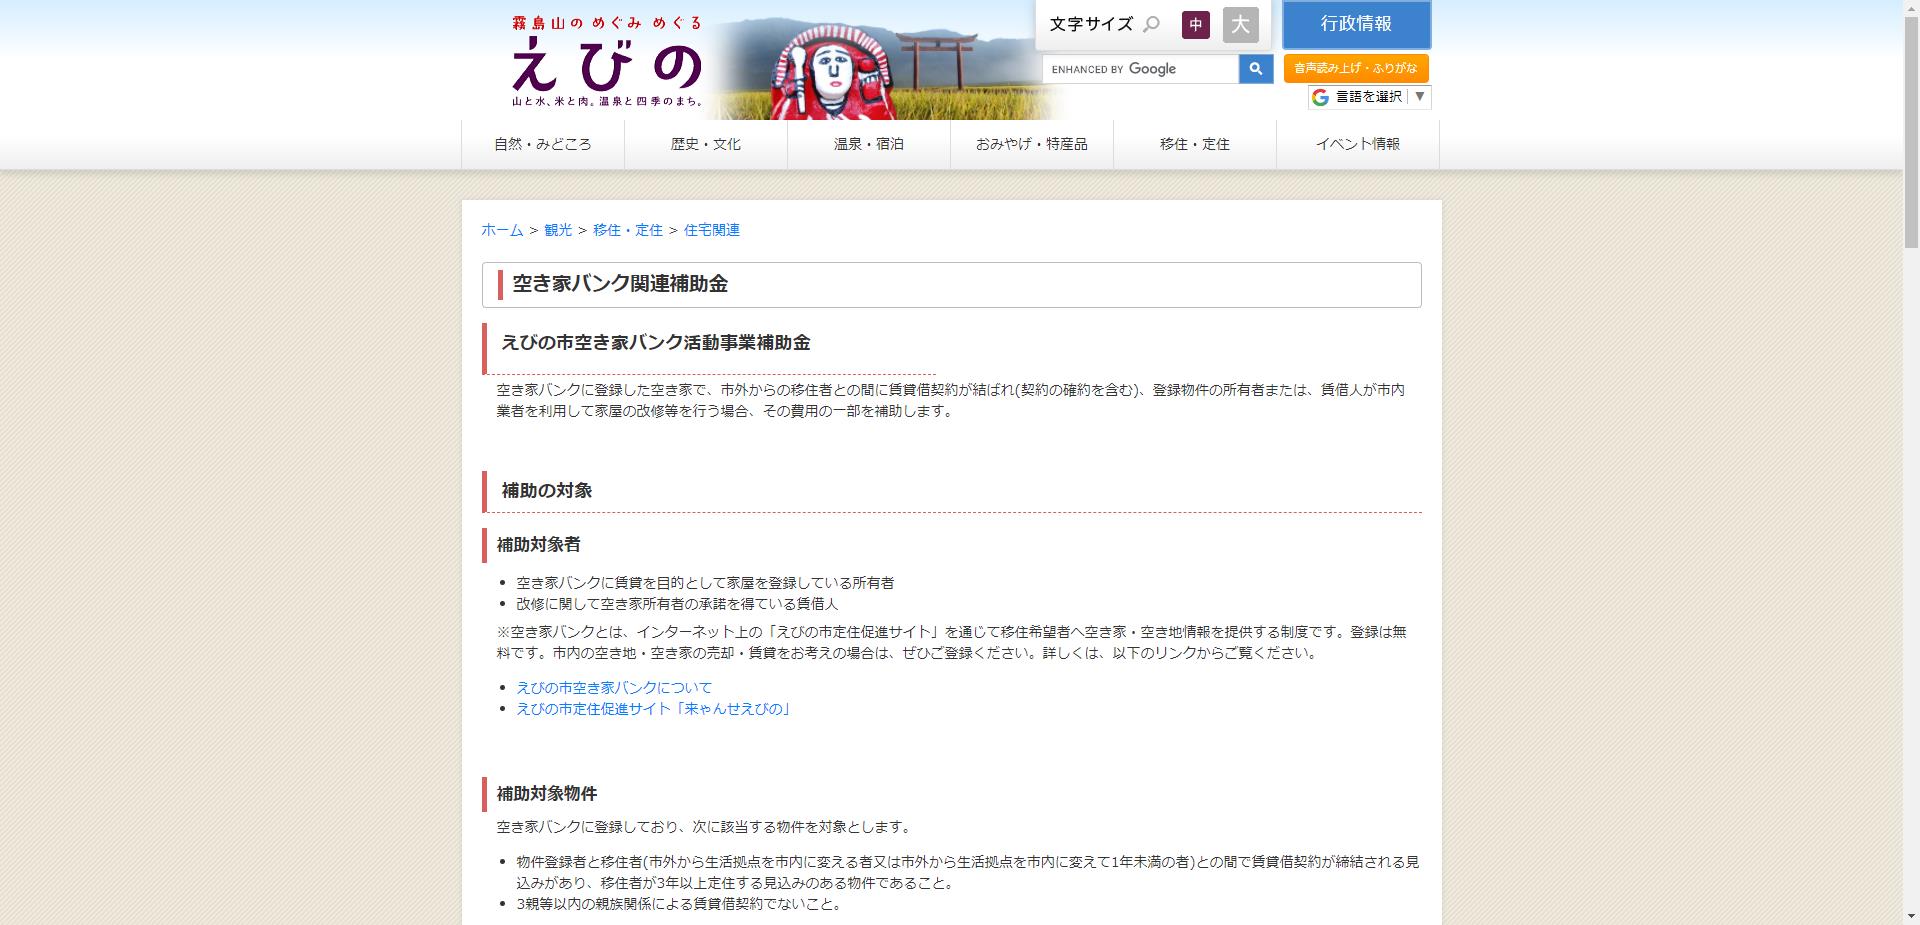The image size is (1920, 925).
Task: Open the おみやげ・特産品 navigation menu
Action: [1031, 143]
